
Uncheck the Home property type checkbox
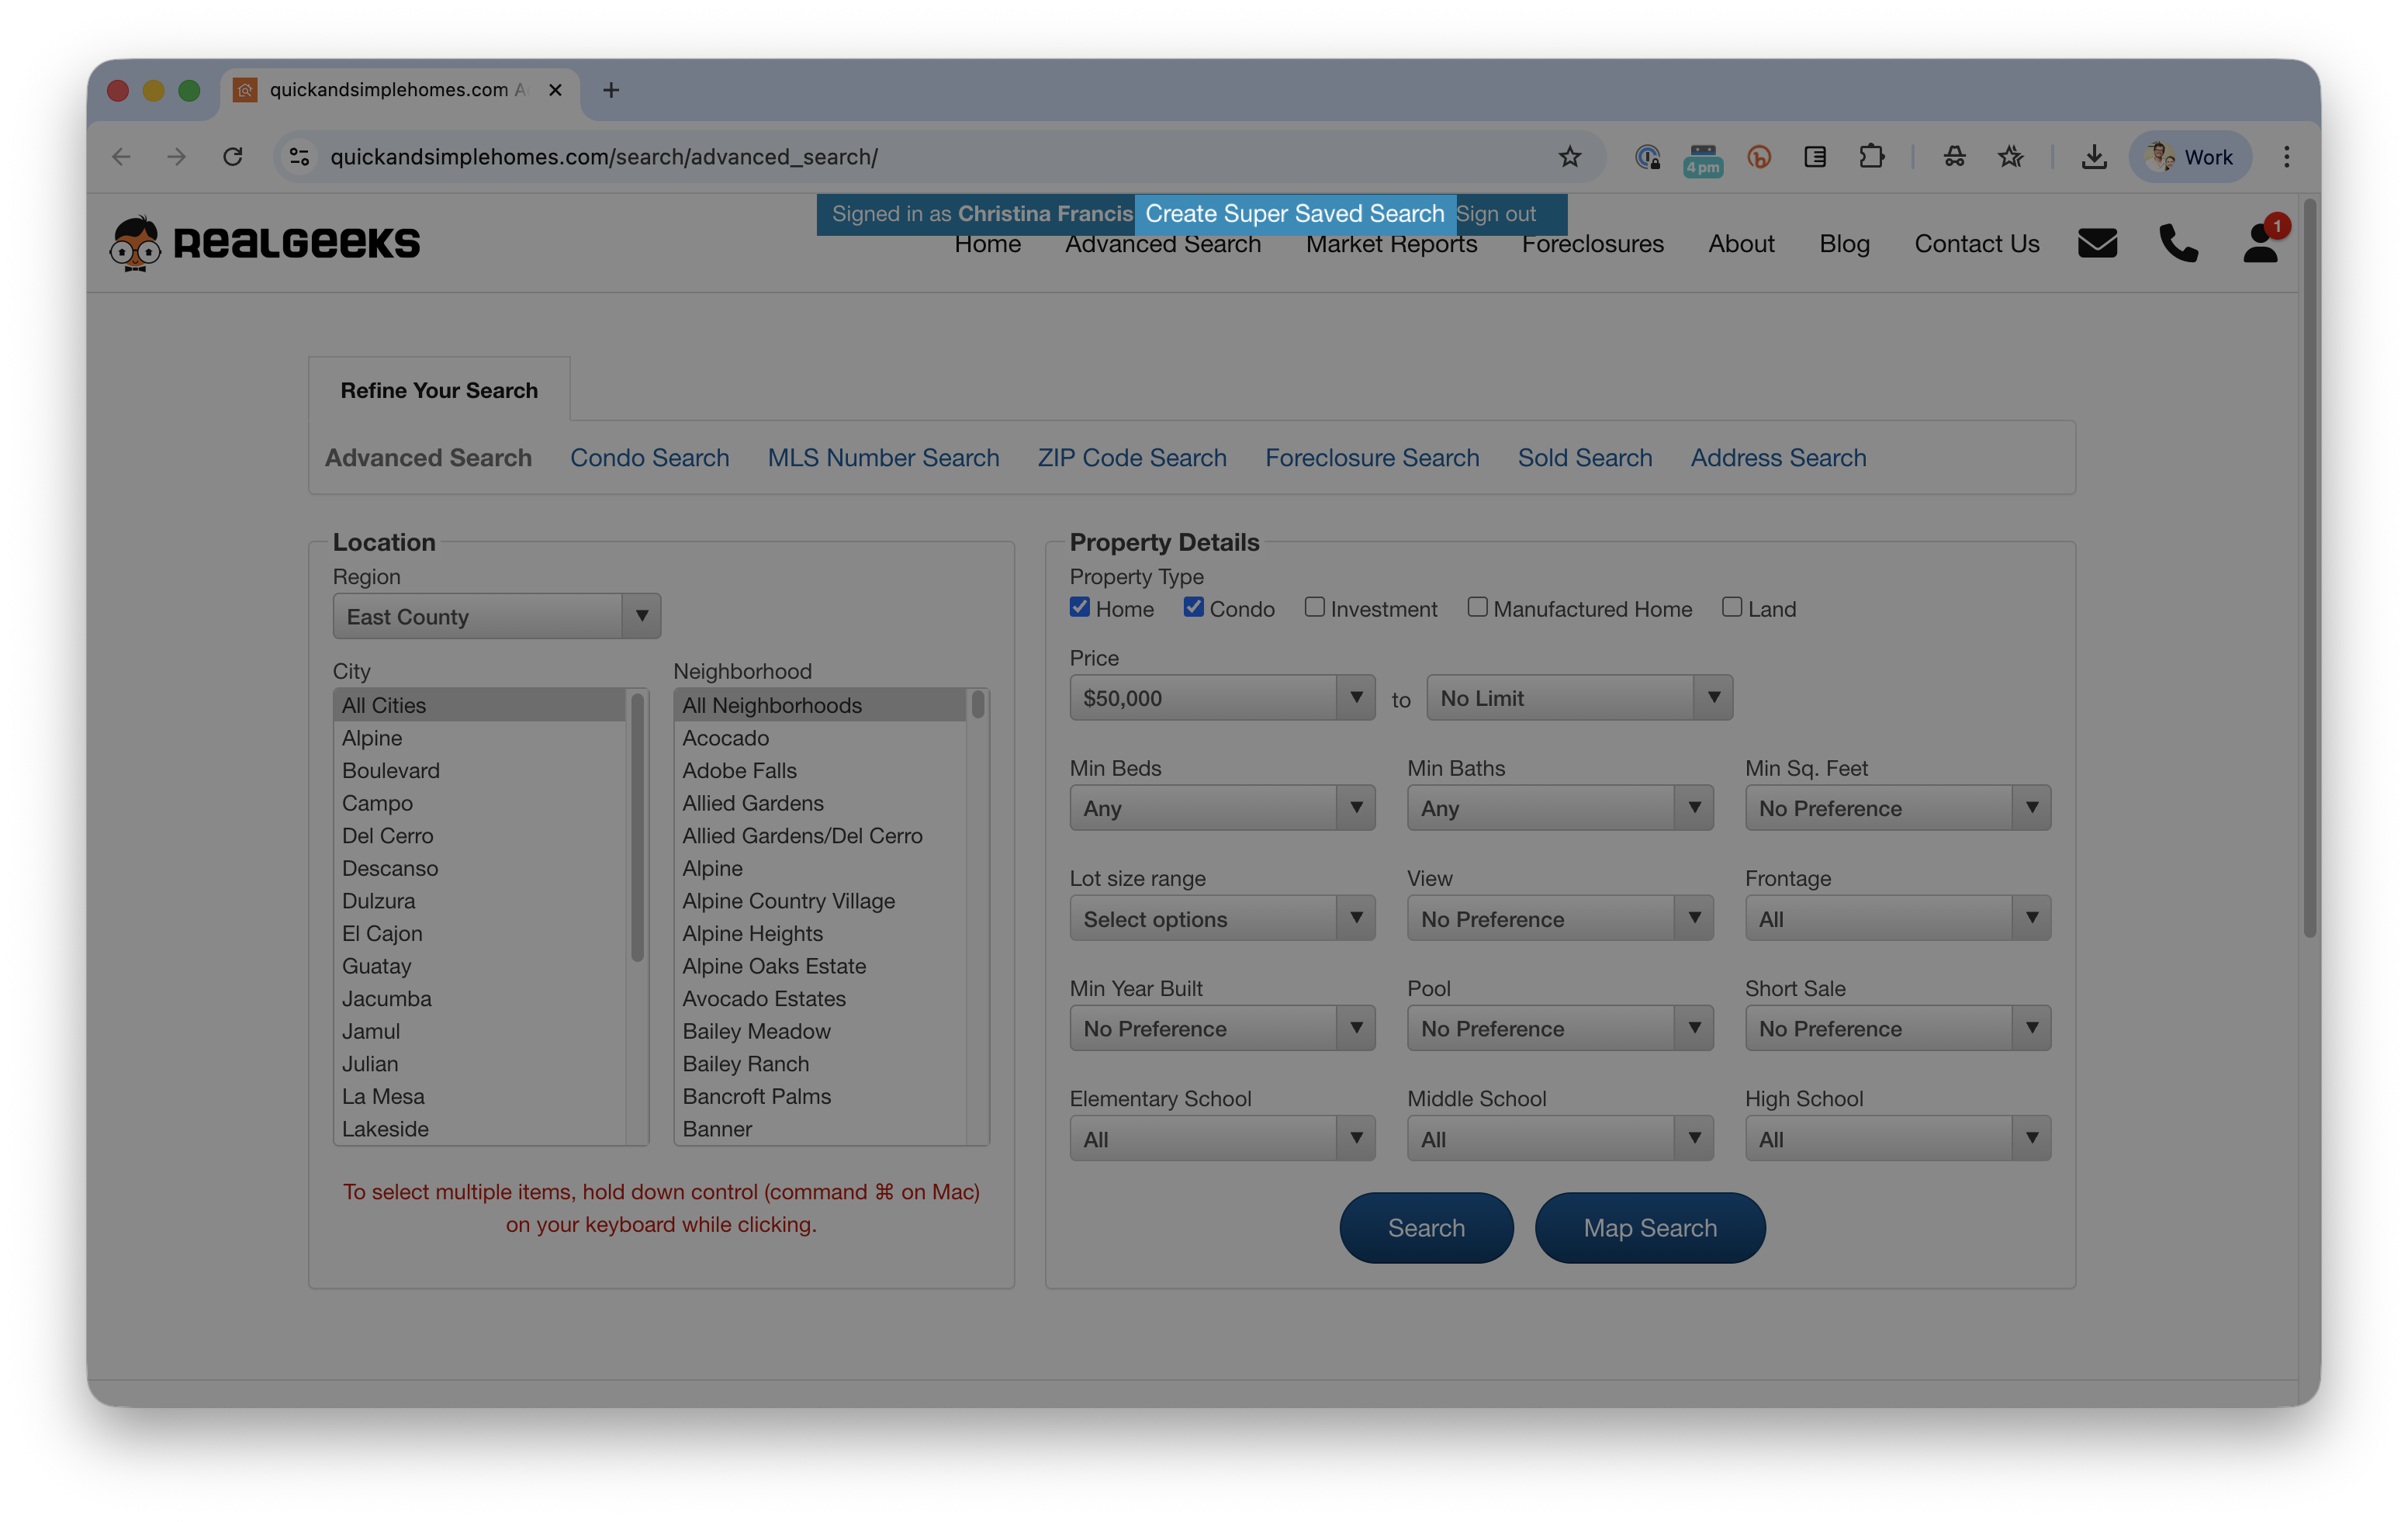pyautogui.click(x=1080, y=607)
